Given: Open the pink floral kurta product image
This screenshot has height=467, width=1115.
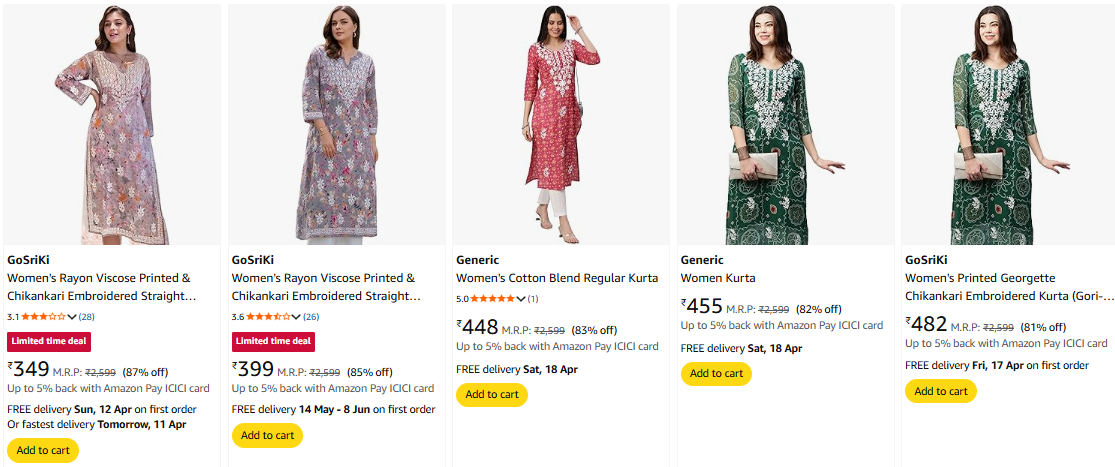Looking at the screenshot, I should [x=112, y=125].
